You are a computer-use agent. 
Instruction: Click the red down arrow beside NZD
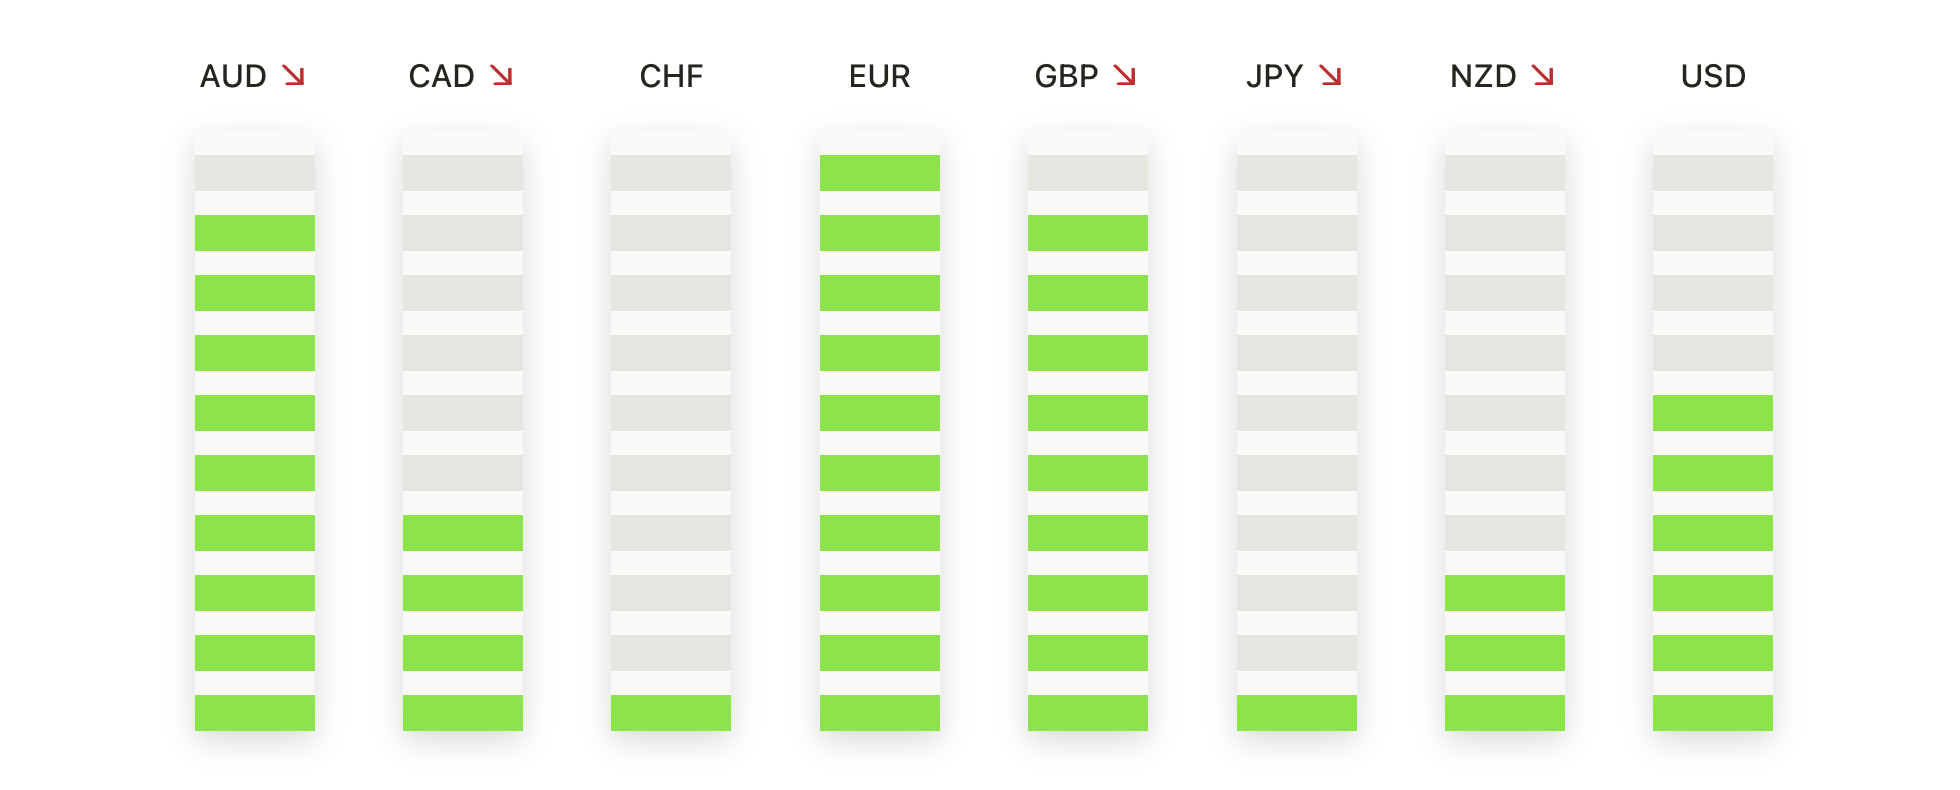click(x=1543, y=76)
